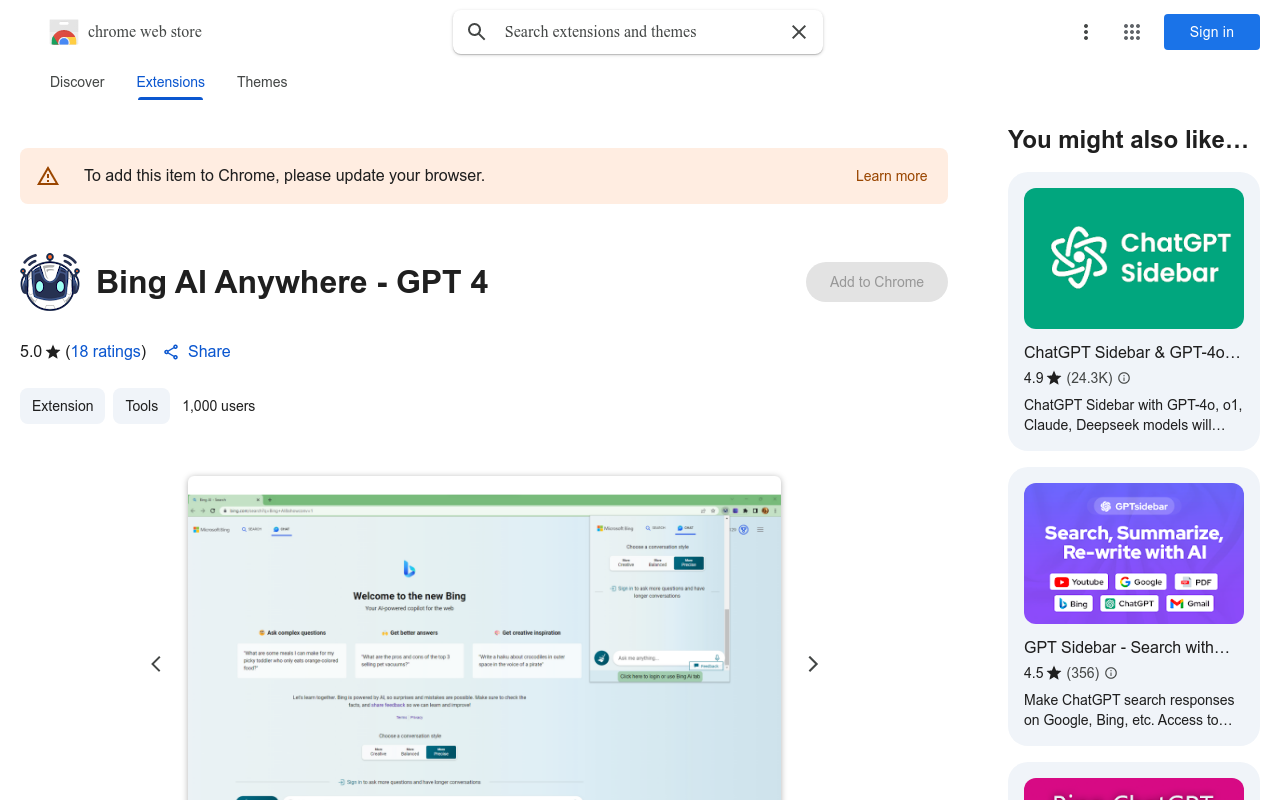
Task: Switch to the Extensions tab
Action: 171,82
